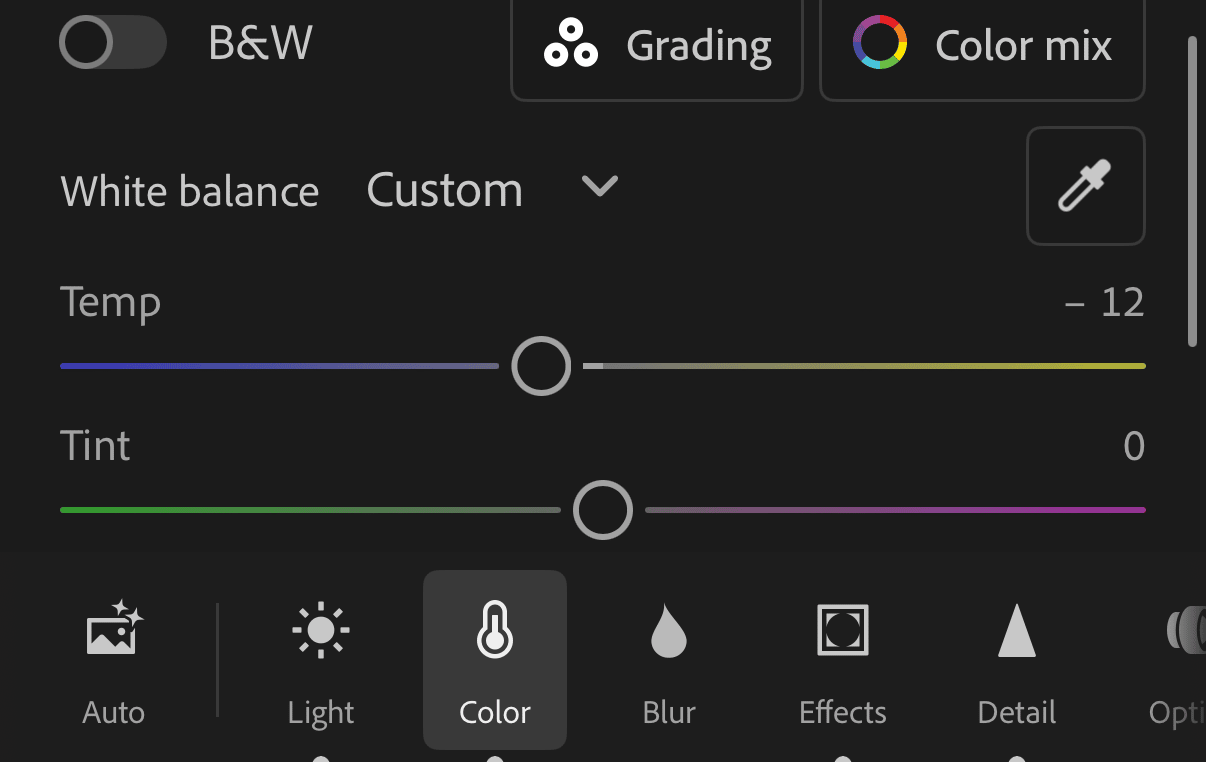Toggle the B&W switch on
The width and height of the screenshot is (1206, 762).
113,44
